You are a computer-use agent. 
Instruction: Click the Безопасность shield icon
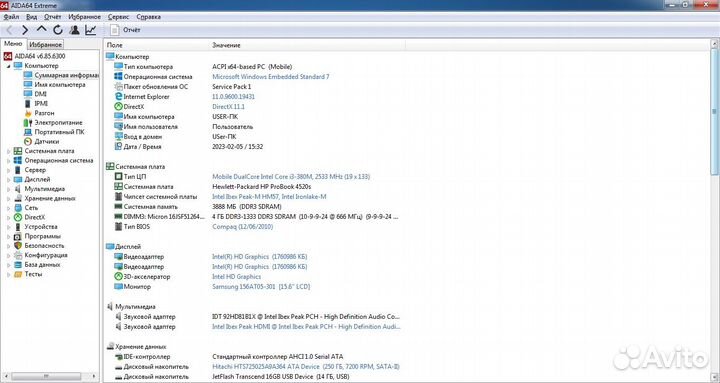coord(17,246)
